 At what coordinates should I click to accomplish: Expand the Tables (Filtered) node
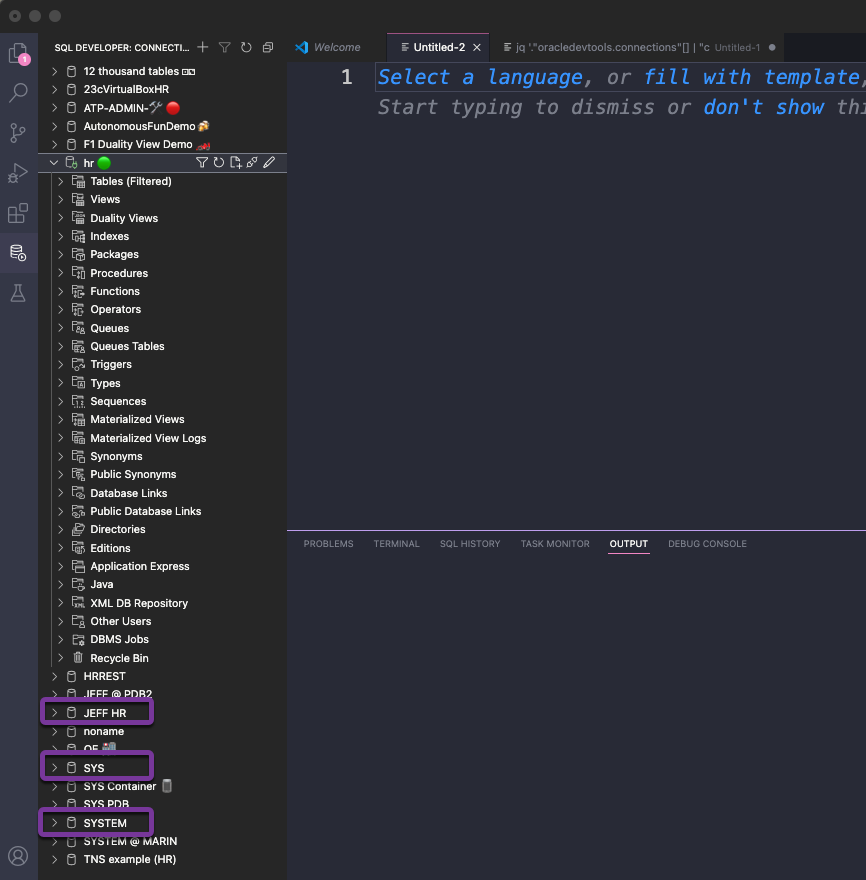[x=61, y=181]
